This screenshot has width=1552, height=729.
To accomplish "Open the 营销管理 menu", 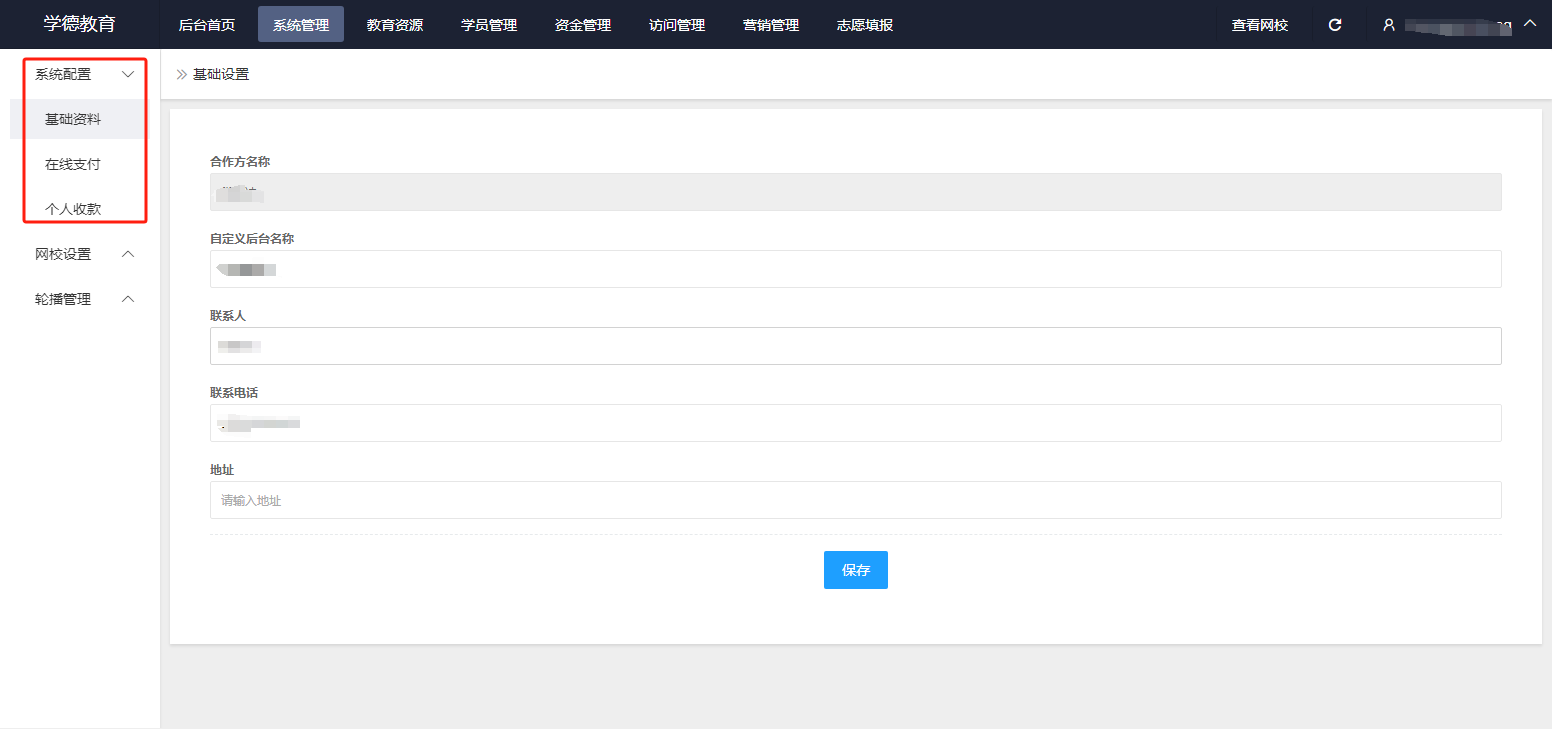I will point(771,25).
